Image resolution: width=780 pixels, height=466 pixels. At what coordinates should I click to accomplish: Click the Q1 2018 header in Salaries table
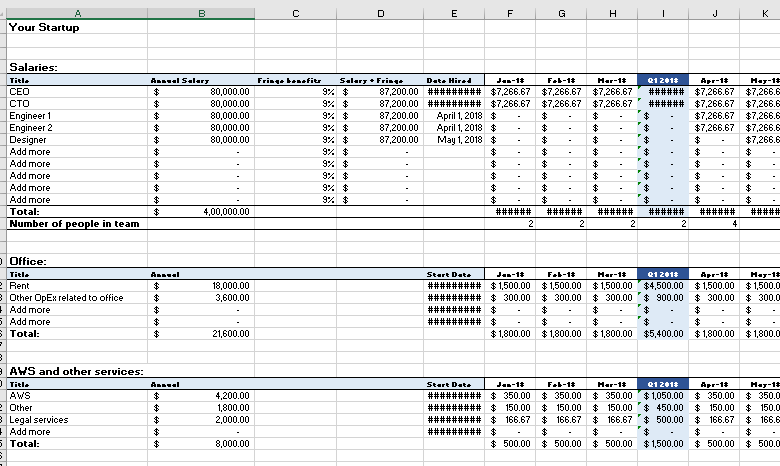662,79
